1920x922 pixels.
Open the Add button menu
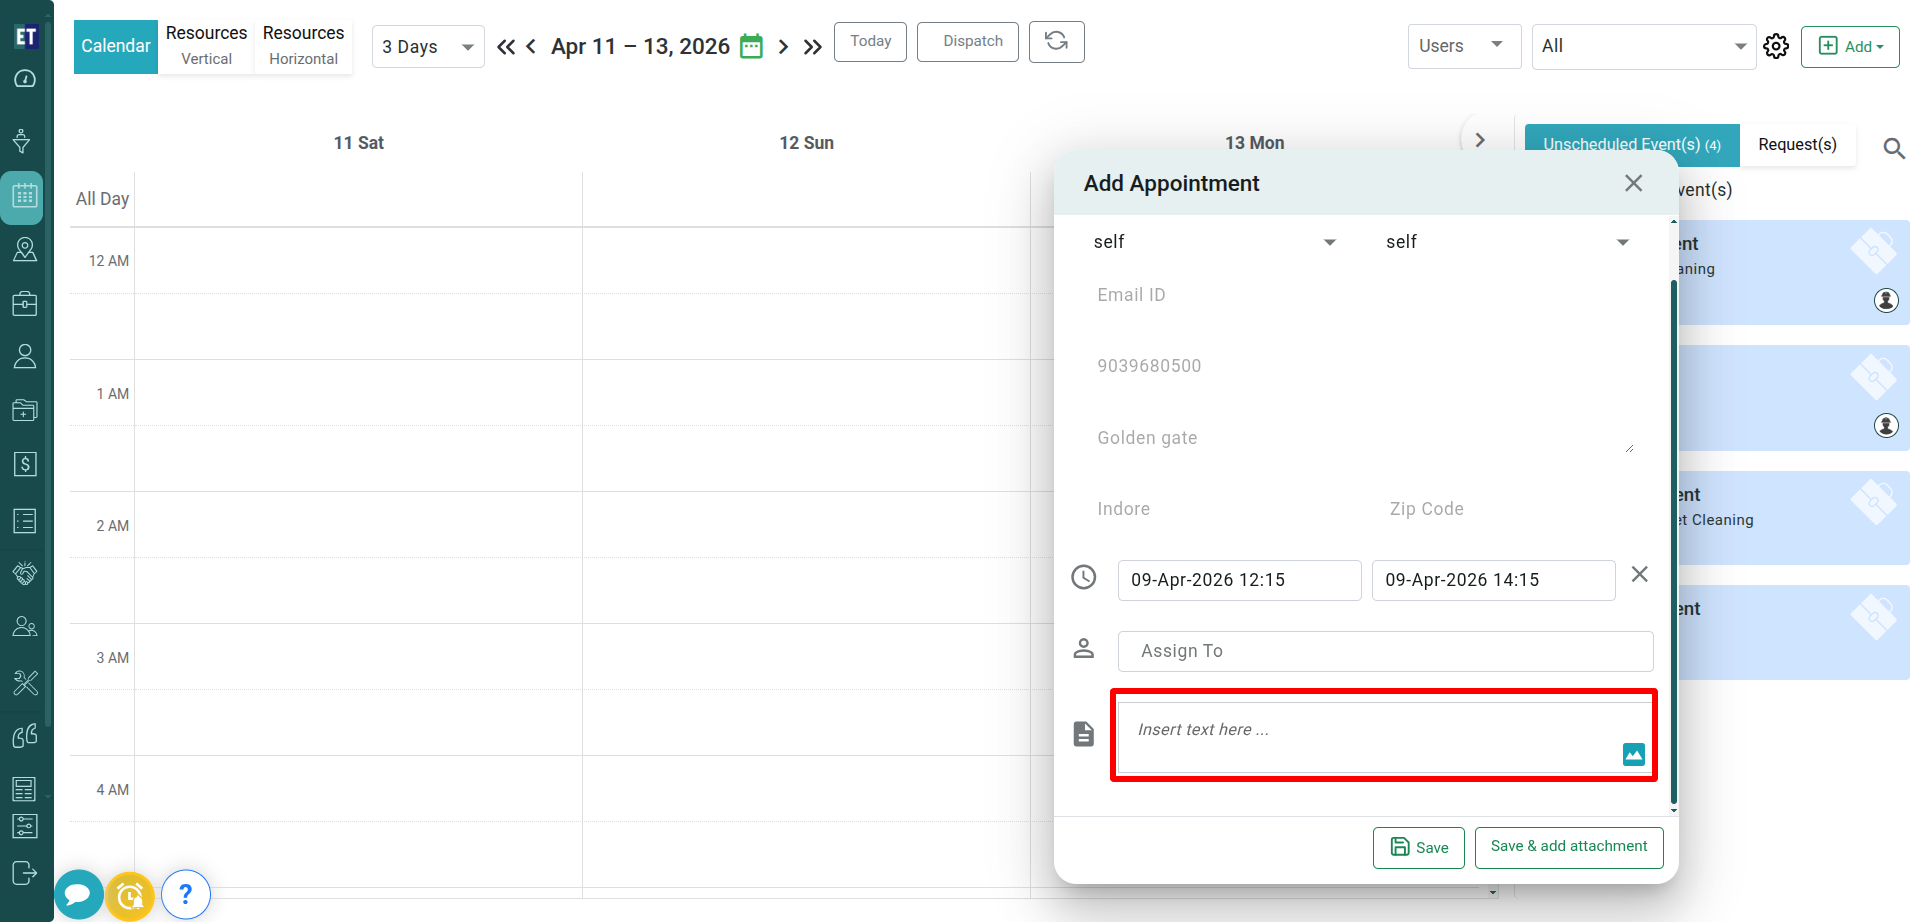pos(1849,47)
